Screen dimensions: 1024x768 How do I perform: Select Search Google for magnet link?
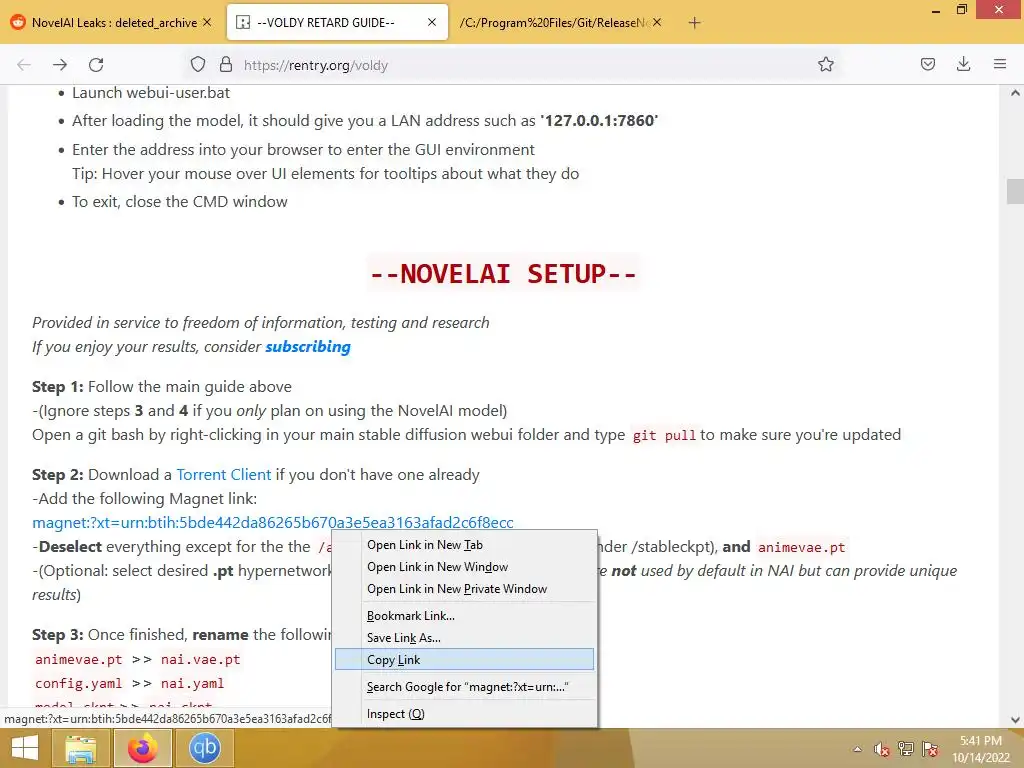coord(464,687)
